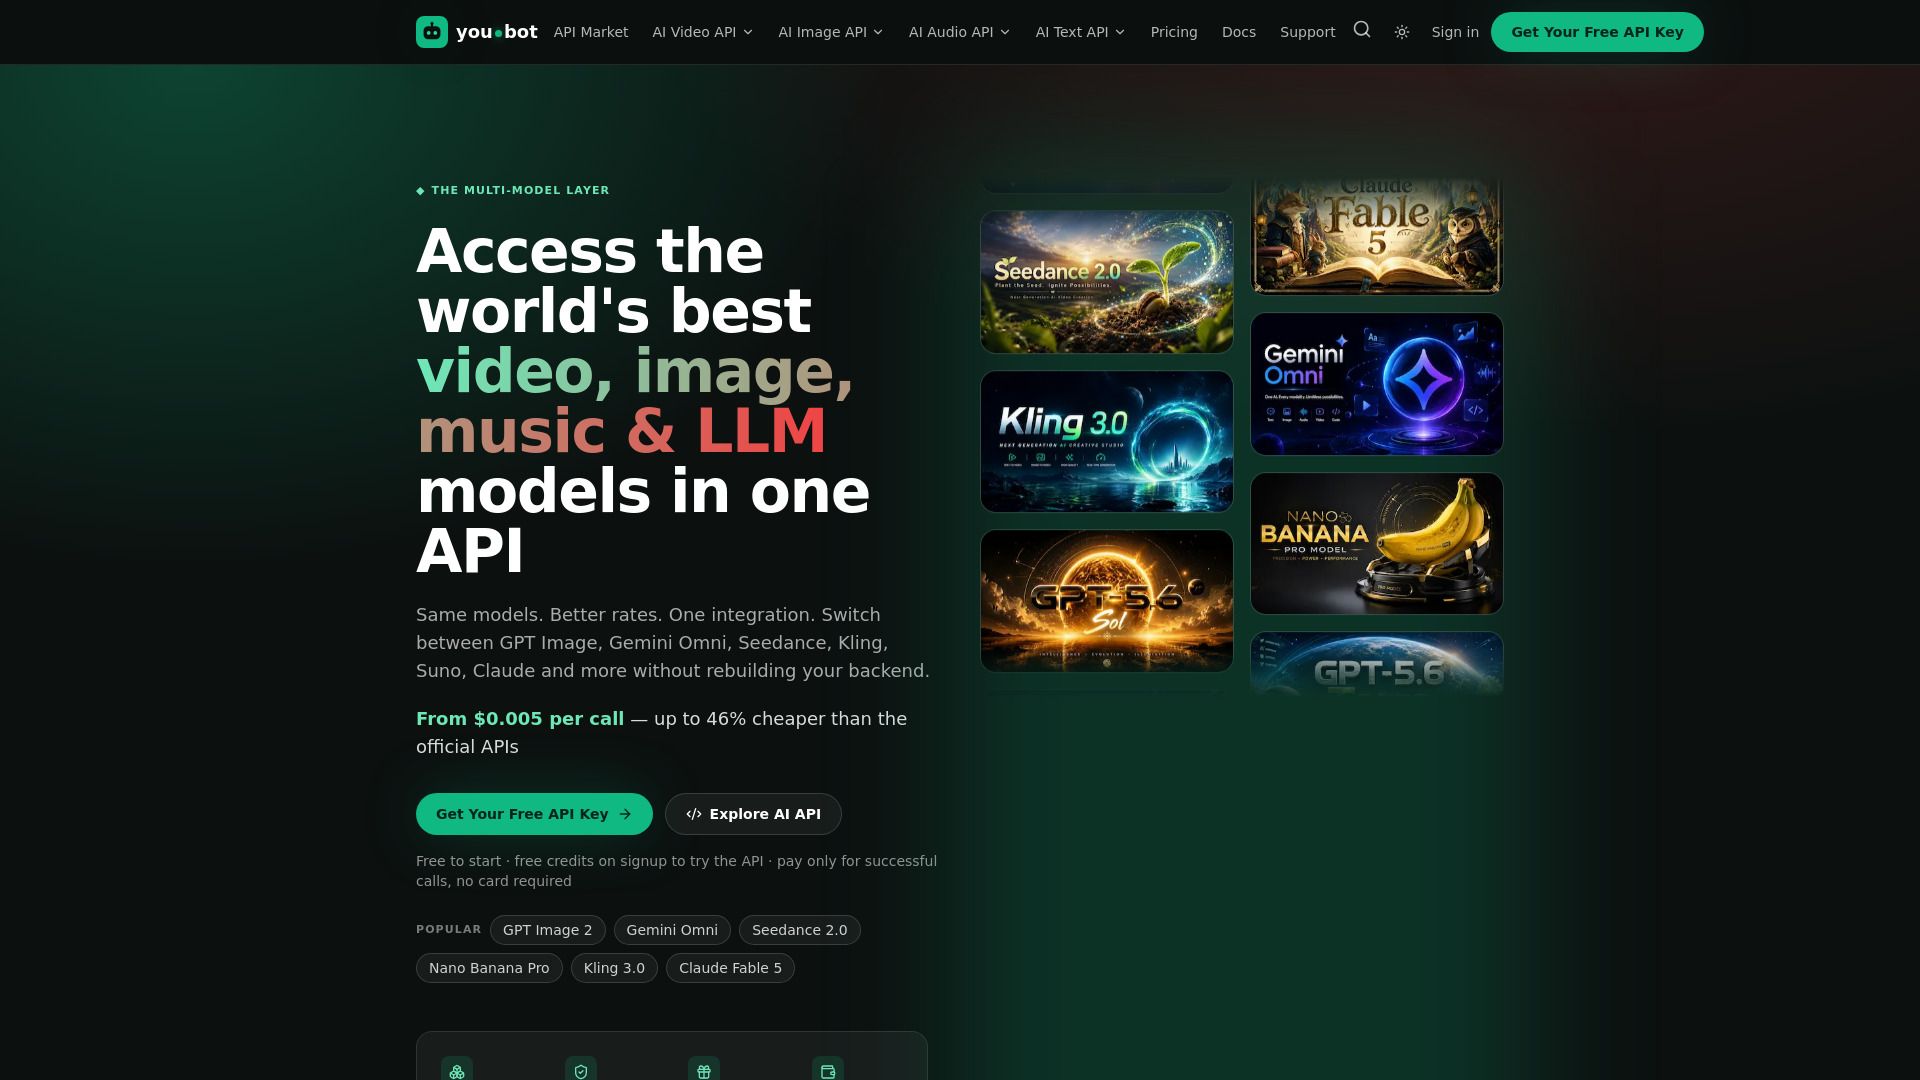Go to API Market in the navigation
This screenshot has height=1080, width=1920.
[591, 32]
